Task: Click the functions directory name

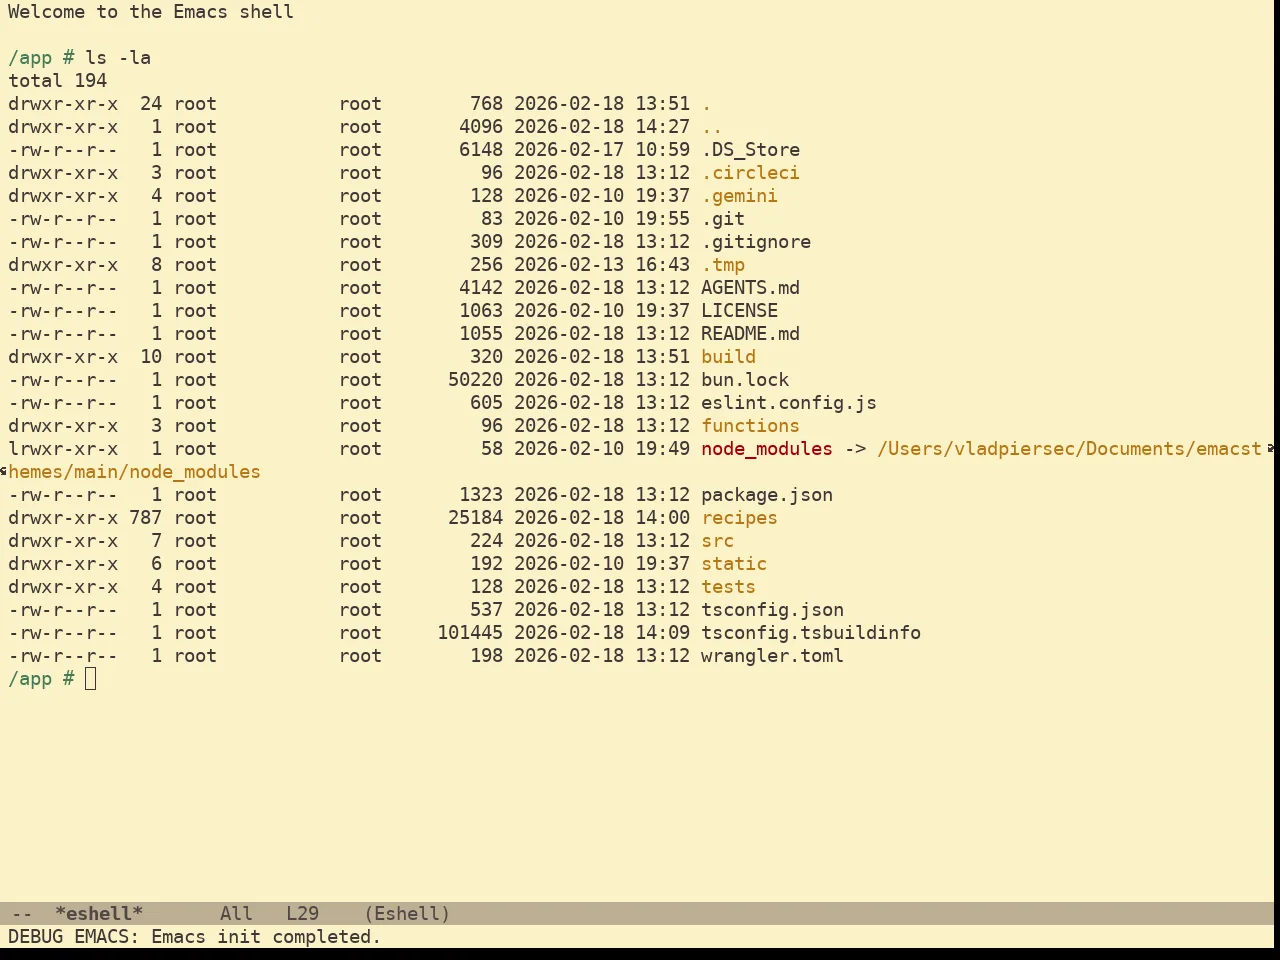Action: click(750, 426)
